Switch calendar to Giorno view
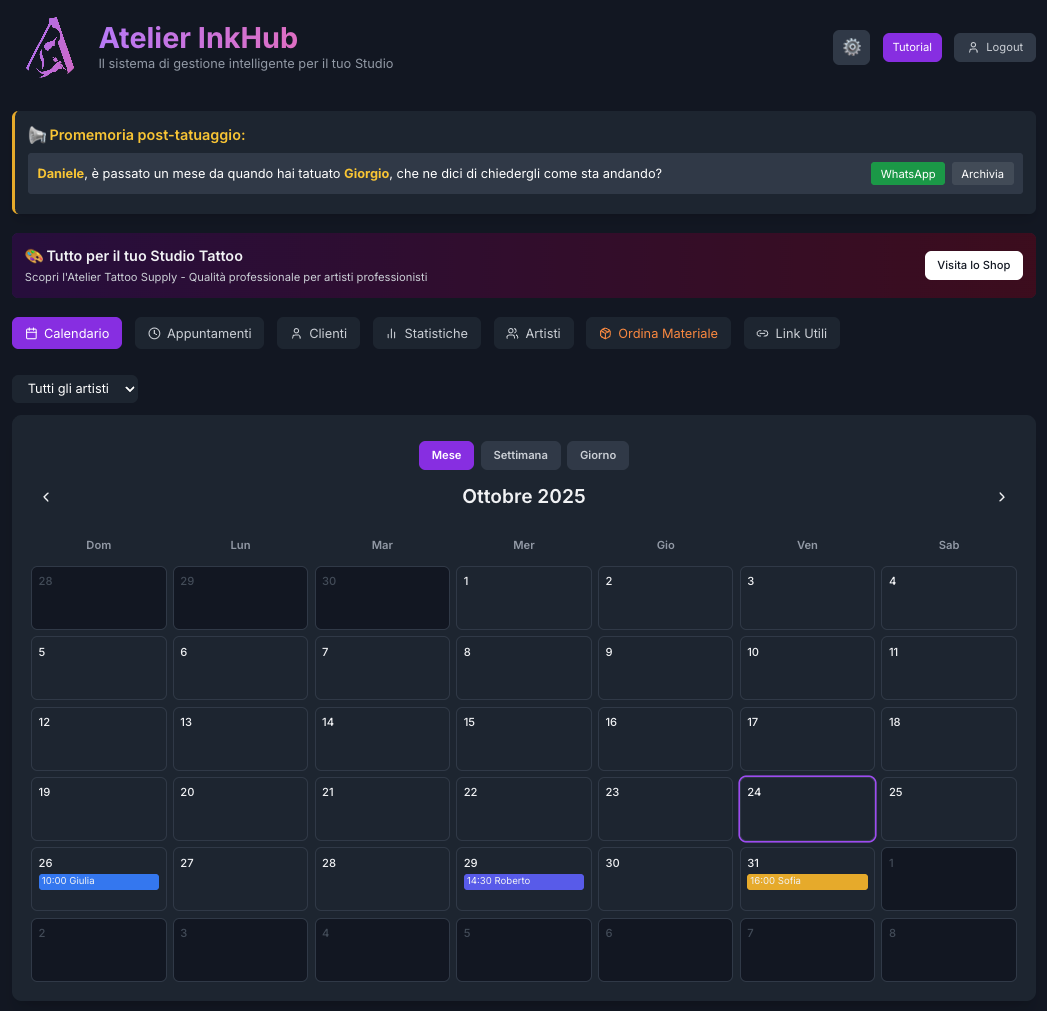The width and height of the screenshot is (1047, 1011). tap(598, 455)
